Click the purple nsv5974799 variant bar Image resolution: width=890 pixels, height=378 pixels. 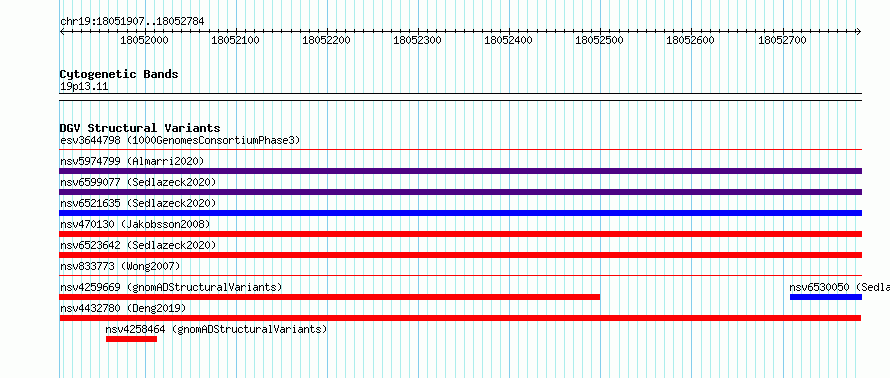click(x=461, y=171)
